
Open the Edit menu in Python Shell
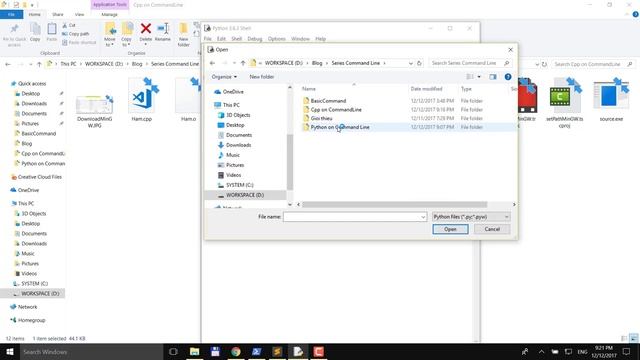[x=221, y=39]
